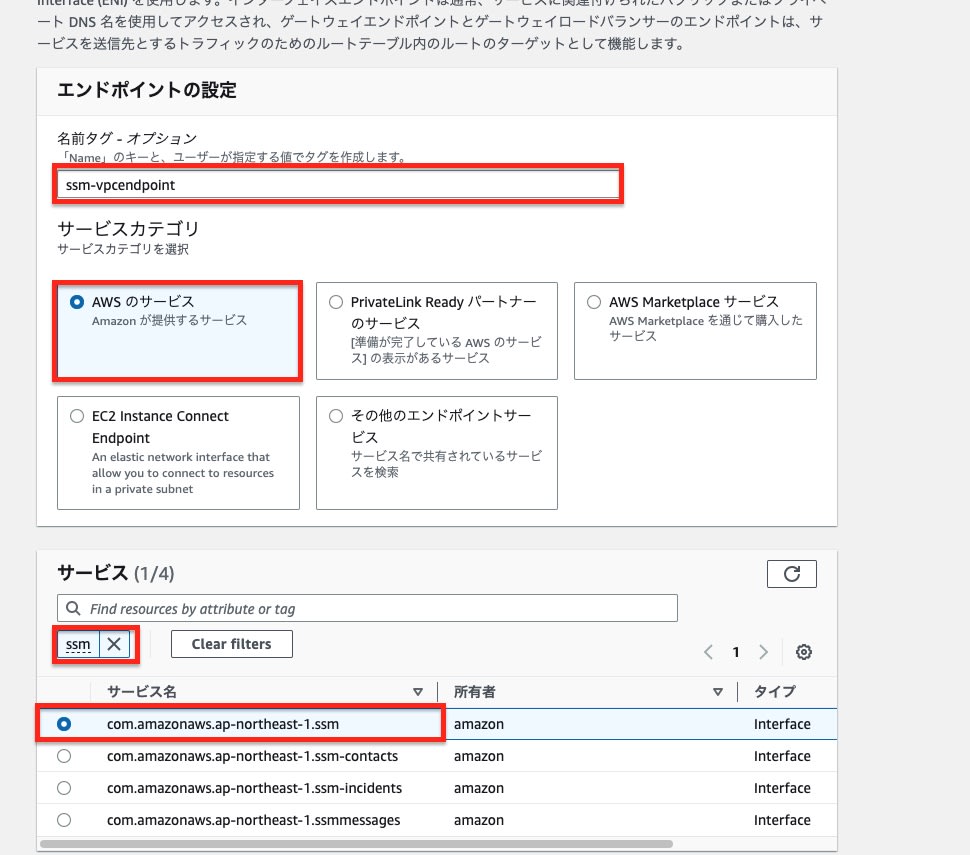Sort by サービス名 column arrow

point(418,692)
